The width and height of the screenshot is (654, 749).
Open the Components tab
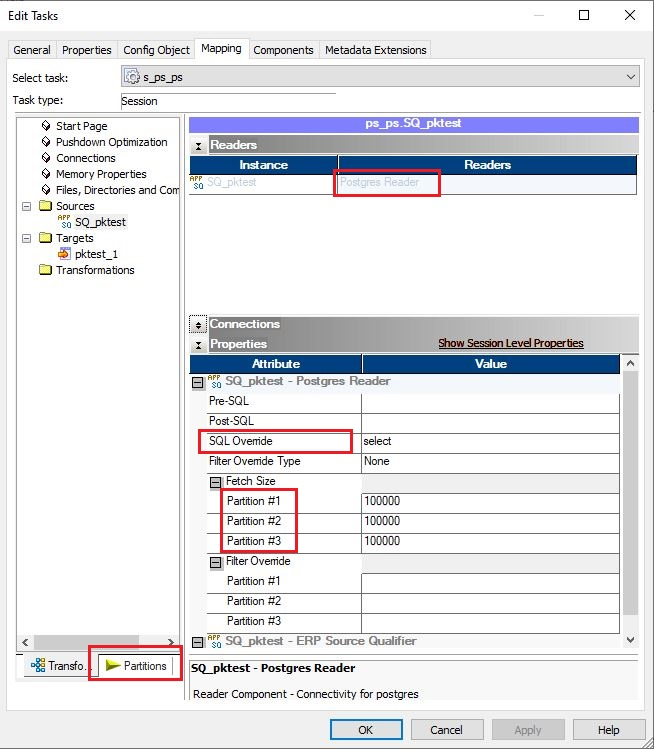(x=283, y=50)
